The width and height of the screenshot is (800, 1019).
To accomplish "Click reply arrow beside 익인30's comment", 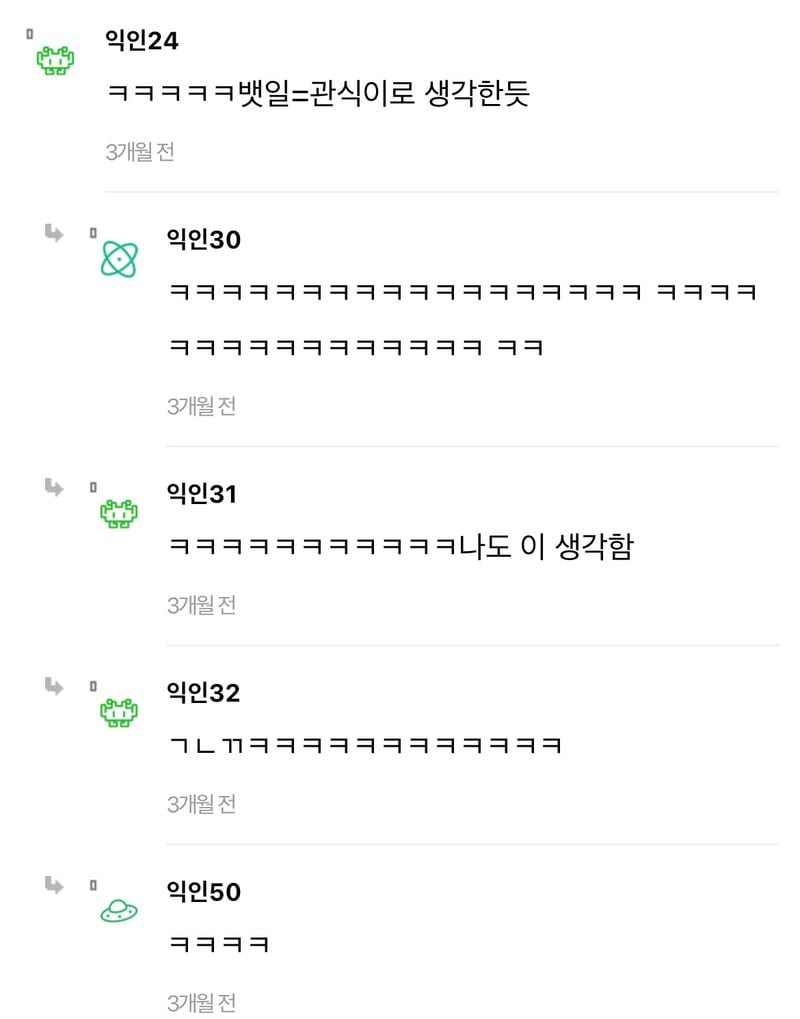I will (54, 233).
